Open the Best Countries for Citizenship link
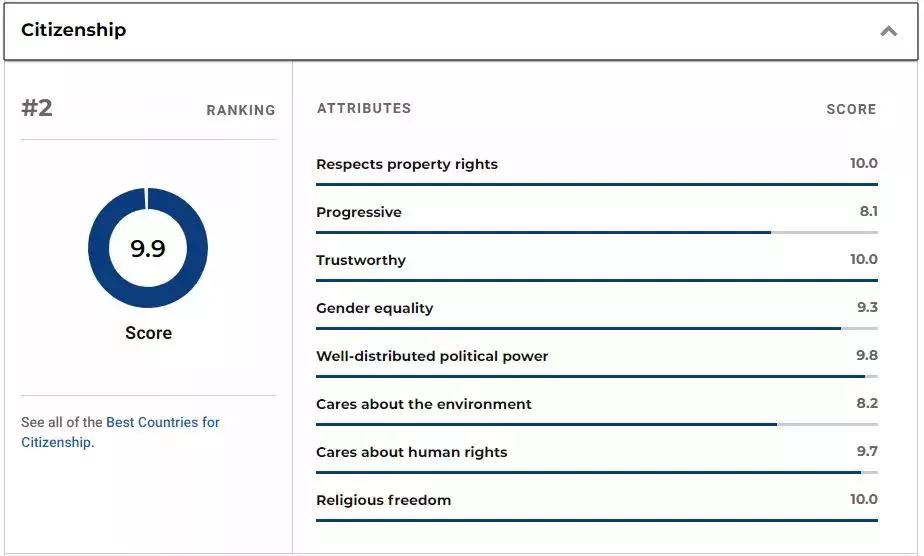Screen dimensions: 924x556 [x=162, y=422]
